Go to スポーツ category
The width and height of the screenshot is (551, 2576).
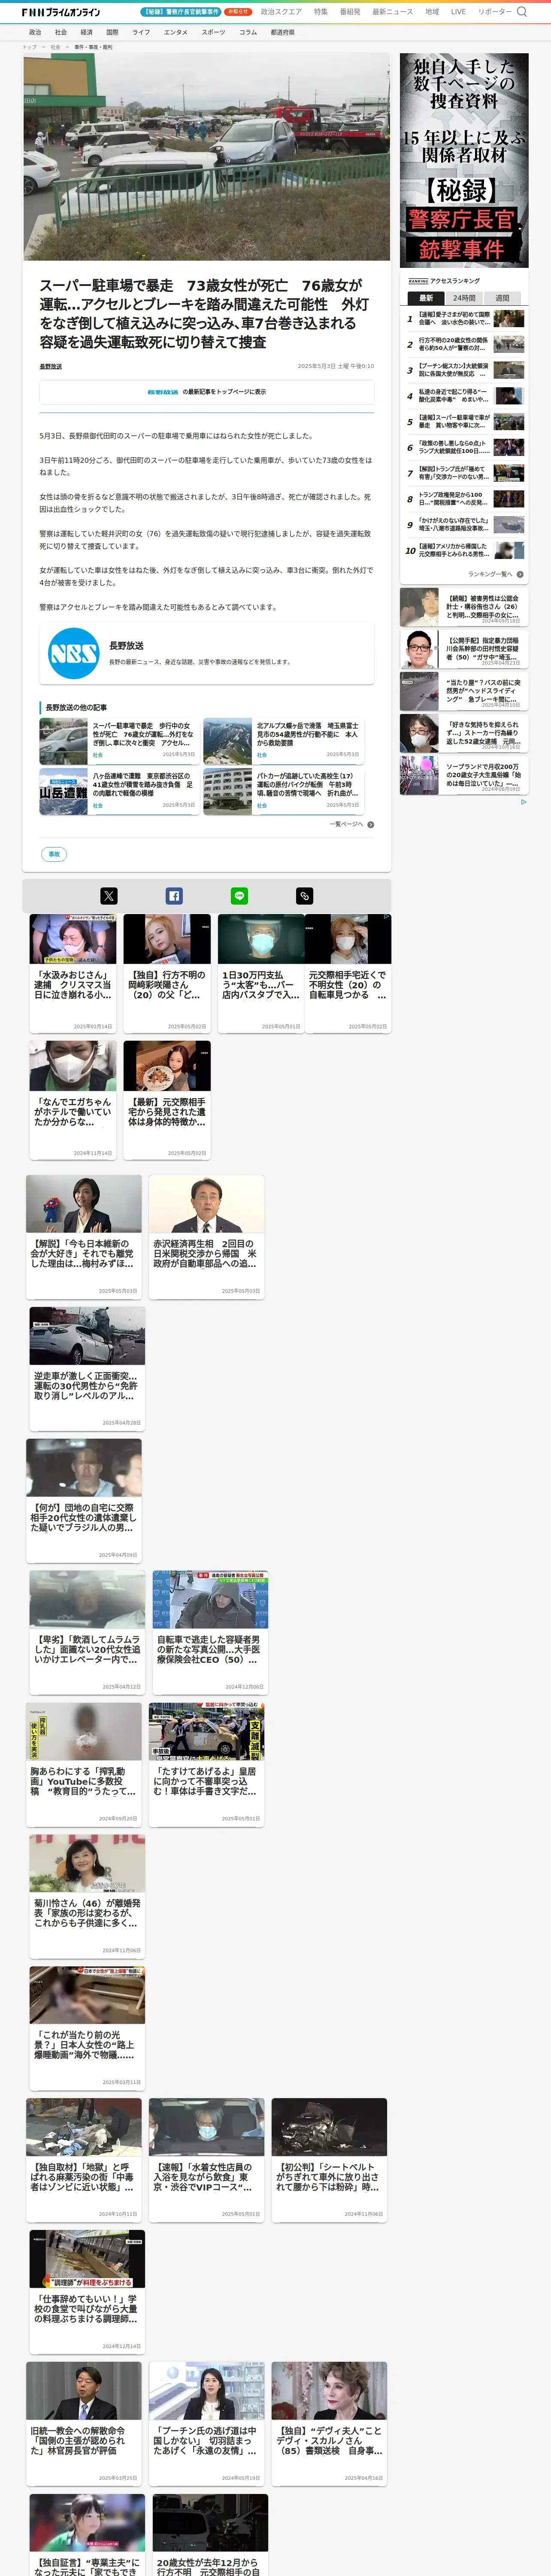pos(213,32)
